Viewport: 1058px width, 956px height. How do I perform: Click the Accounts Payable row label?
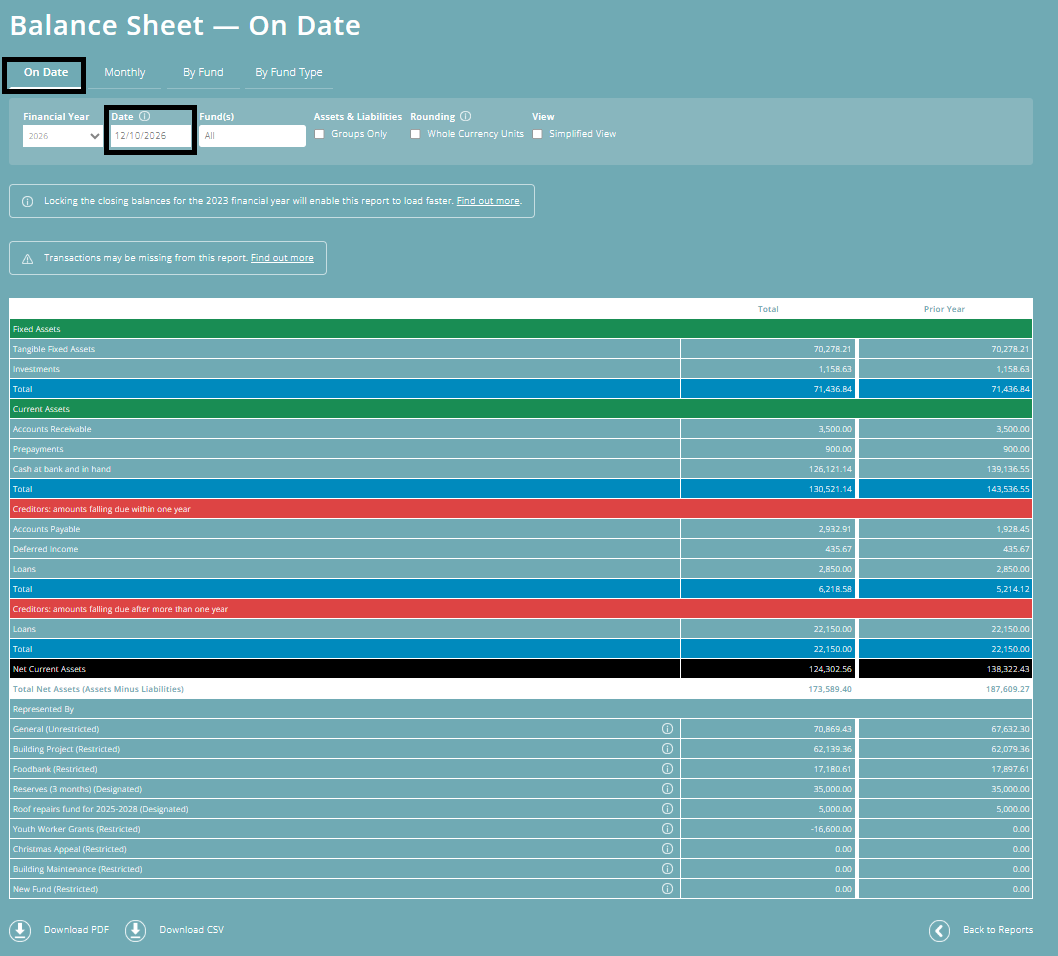[x=47, y=529]
